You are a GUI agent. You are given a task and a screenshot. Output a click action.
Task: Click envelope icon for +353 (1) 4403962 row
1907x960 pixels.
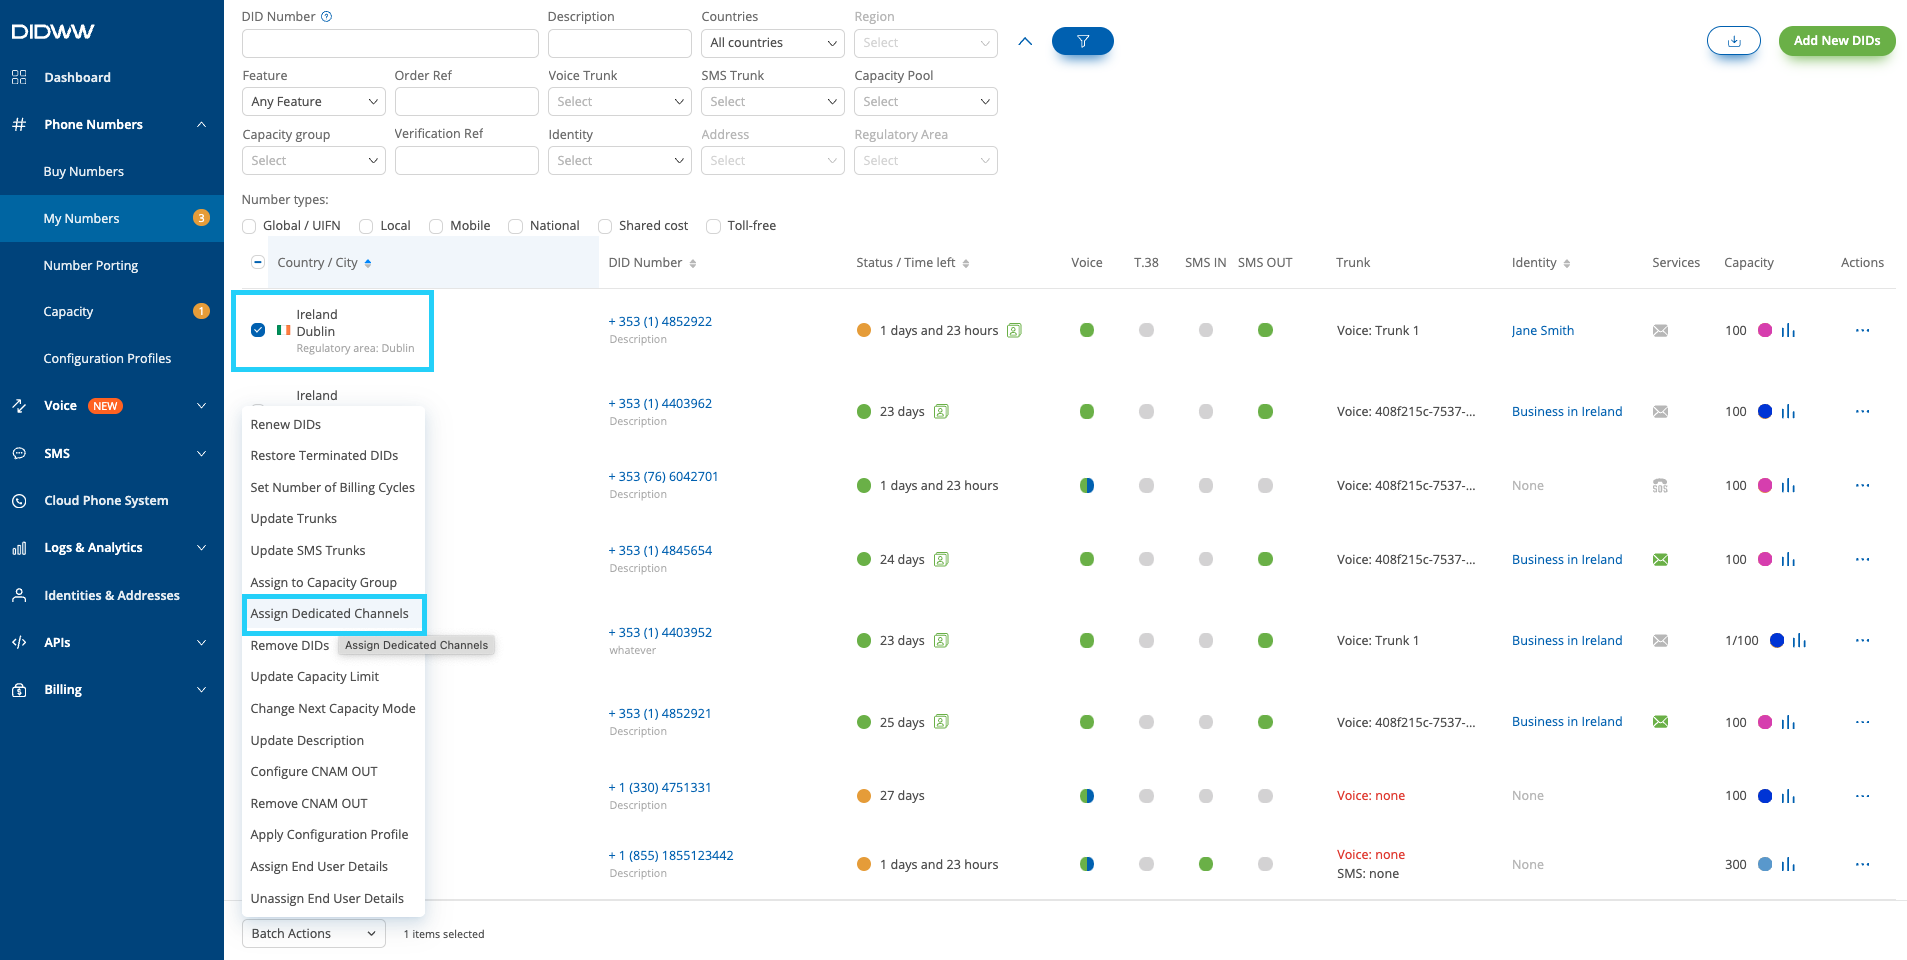click(1660, 411)
